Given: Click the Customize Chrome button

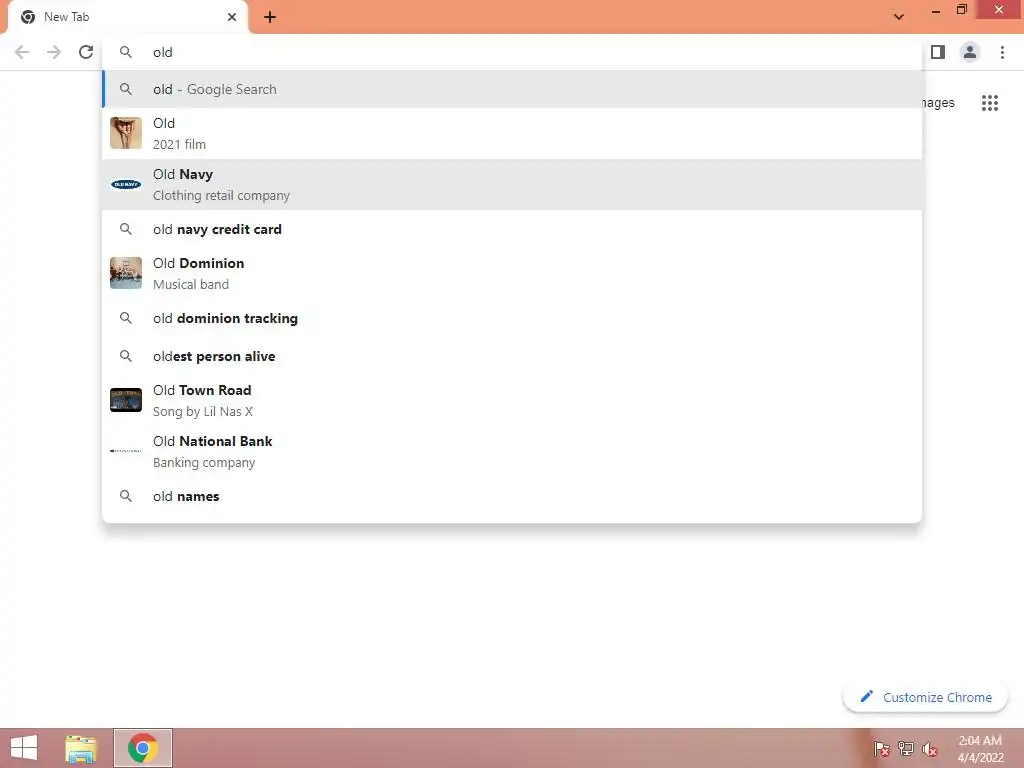Looking at the screenshot, I should pyautogui.click(x=925, y=697).
